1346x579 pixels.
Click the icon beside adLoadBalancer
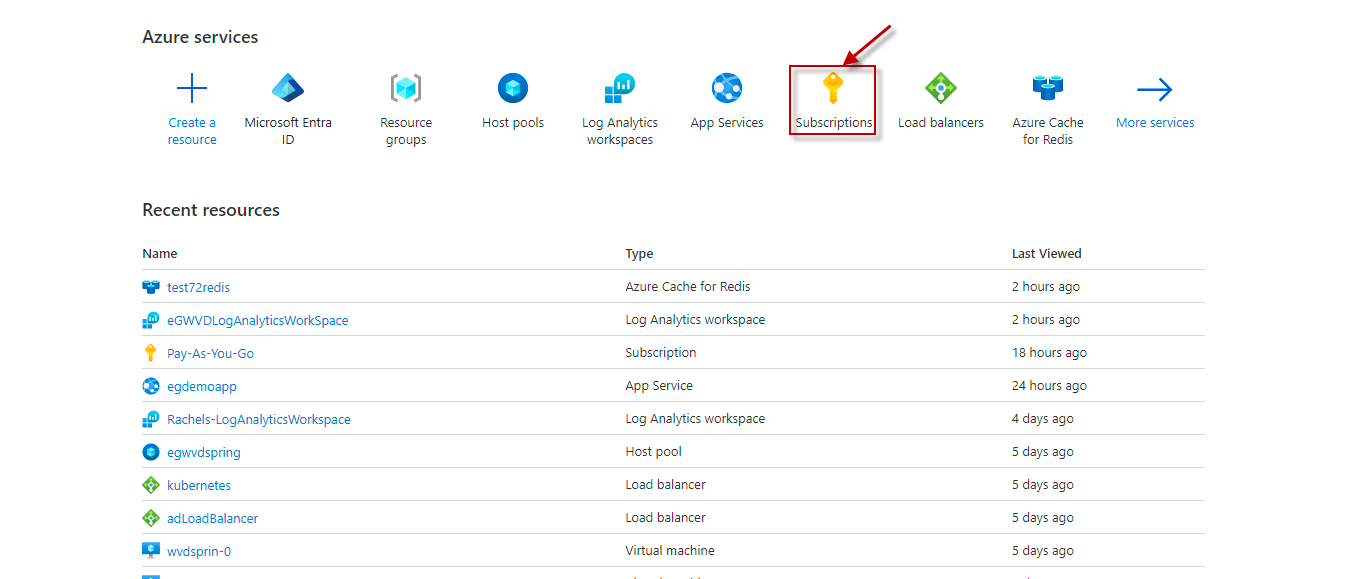pyautogui.click(x=151, y=518)
